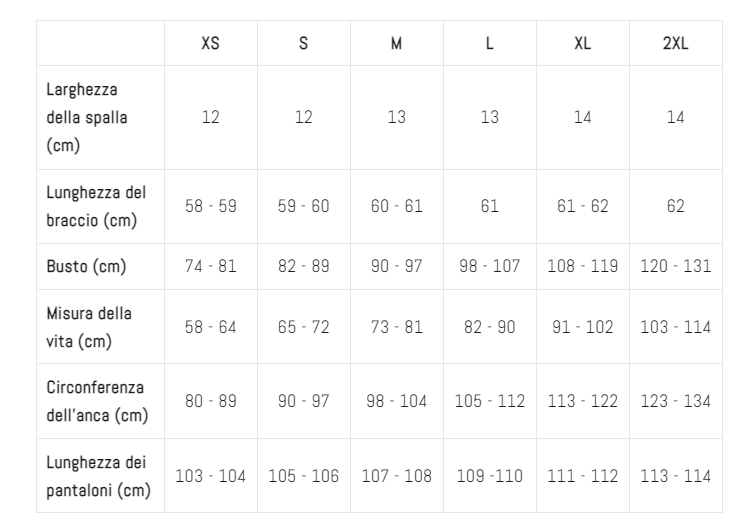752x522 pixels.
Task: Click the "Larghezza della spalla (cm)" row label
Action: coord(87,117)
